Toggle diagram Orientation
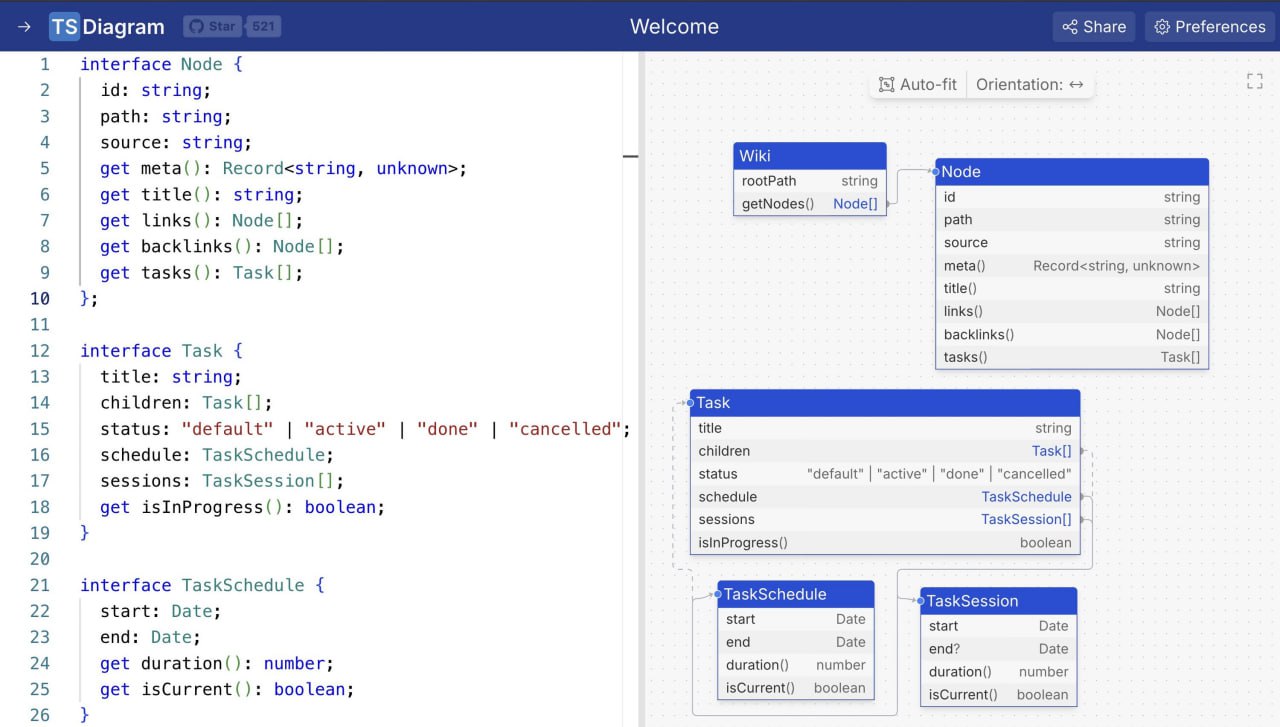The image size is (1280, 727). coord(1030,85)
